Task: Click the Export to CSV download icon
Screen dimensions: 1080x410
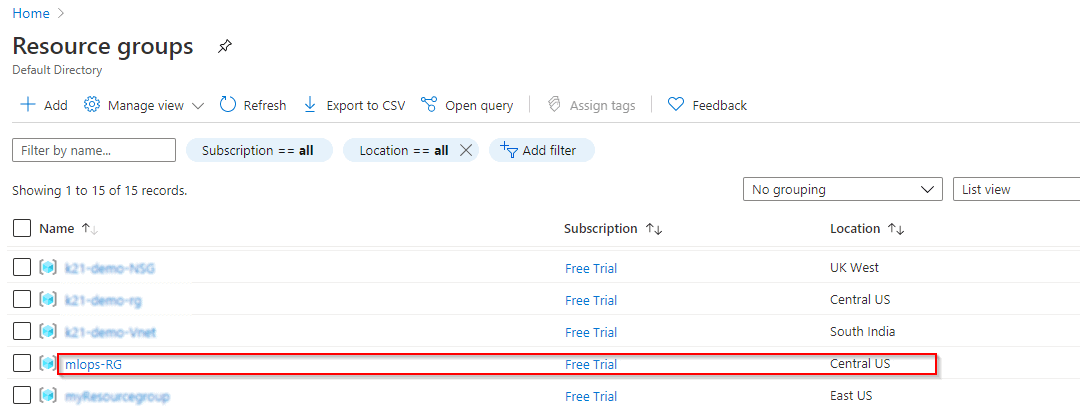Action: pyautogui.click(x=310, y=105)
